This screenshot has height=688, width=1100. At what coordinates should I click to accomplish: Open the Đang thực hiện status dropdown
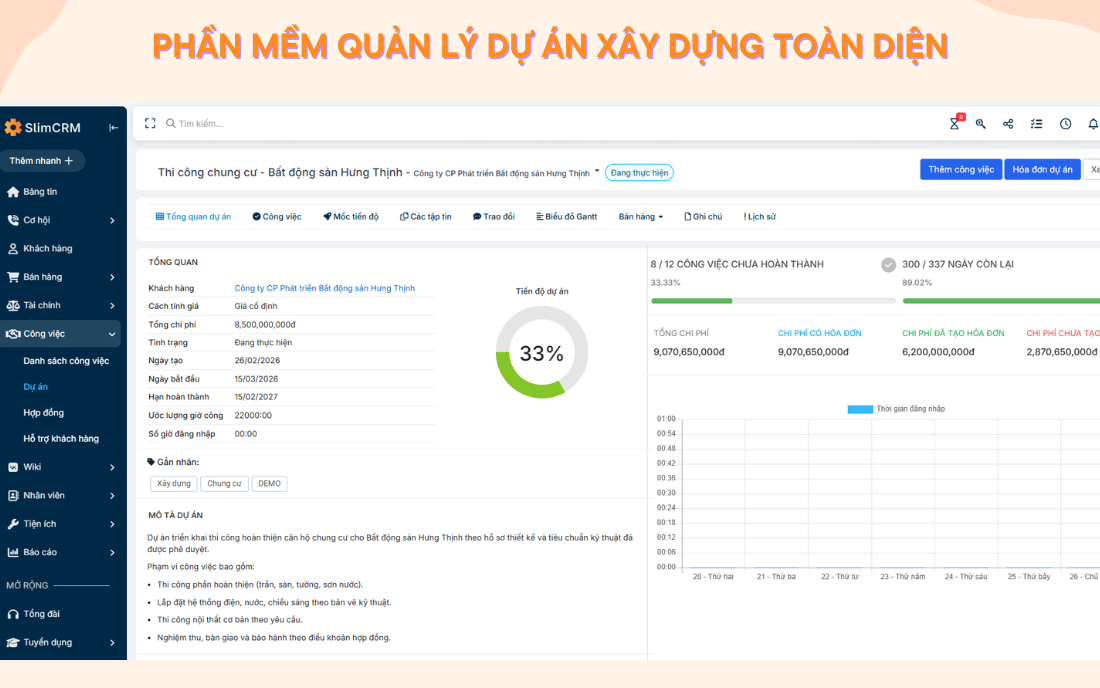638,172
